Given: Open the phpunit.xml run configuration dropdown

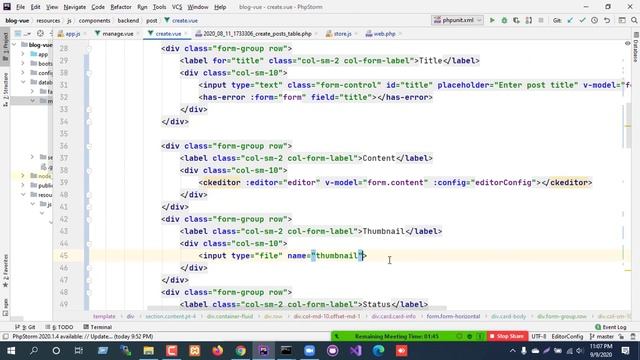Looking at the screenshot, I should pos(458,20).
